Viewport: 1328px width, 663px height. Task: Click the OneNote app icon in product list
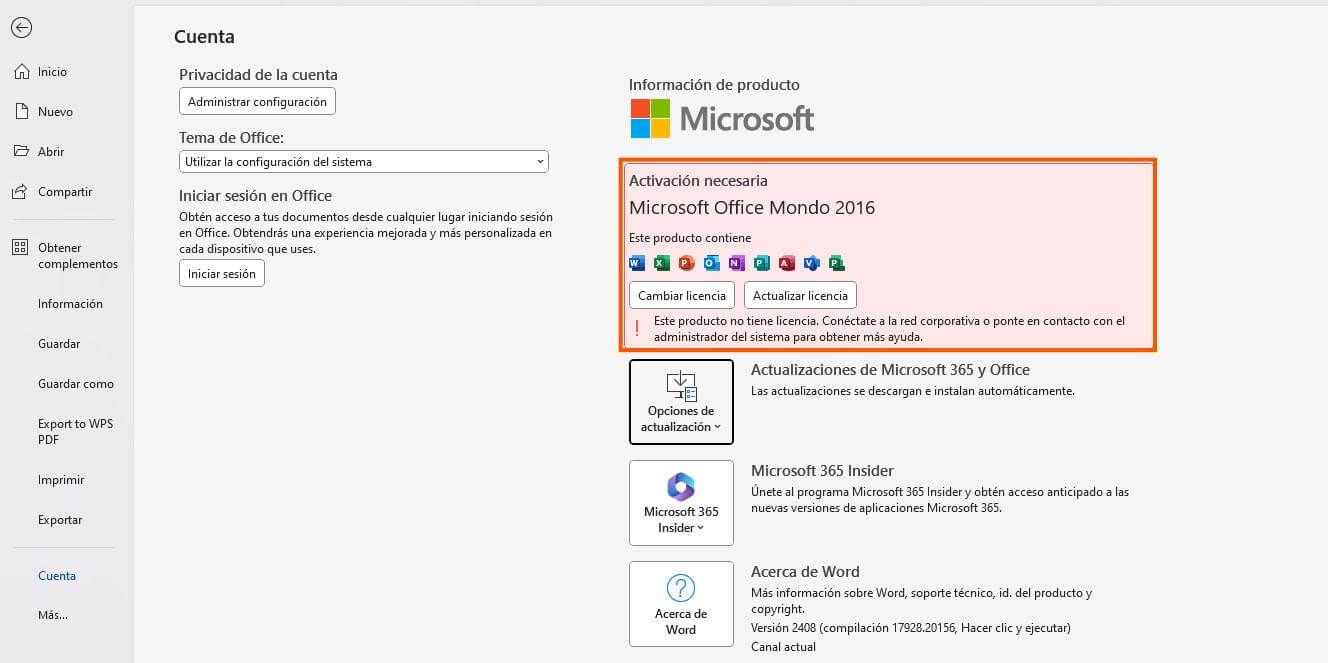click(737, 264)
